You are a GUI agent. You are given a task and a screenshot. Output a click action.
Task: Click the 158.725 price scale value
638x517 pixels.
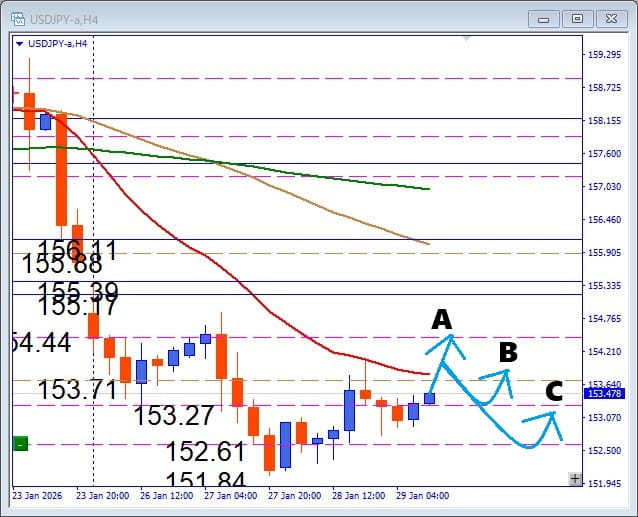605,87
